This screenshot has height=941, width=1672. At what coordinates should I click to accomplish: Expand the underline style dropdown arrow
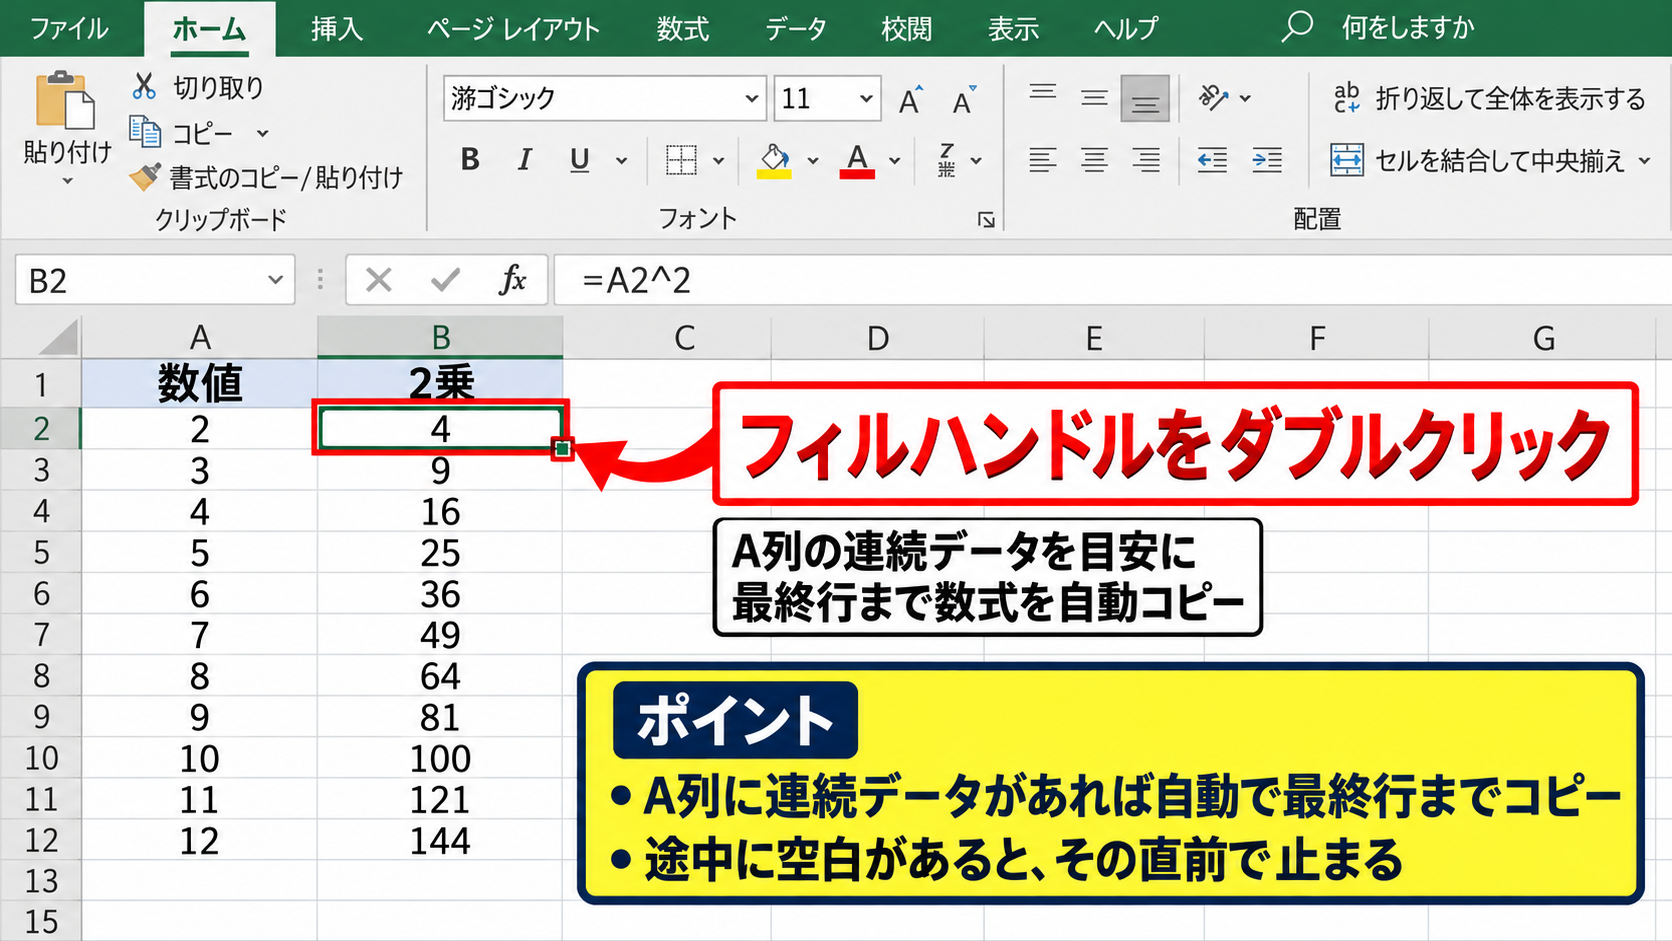point(621,160)
